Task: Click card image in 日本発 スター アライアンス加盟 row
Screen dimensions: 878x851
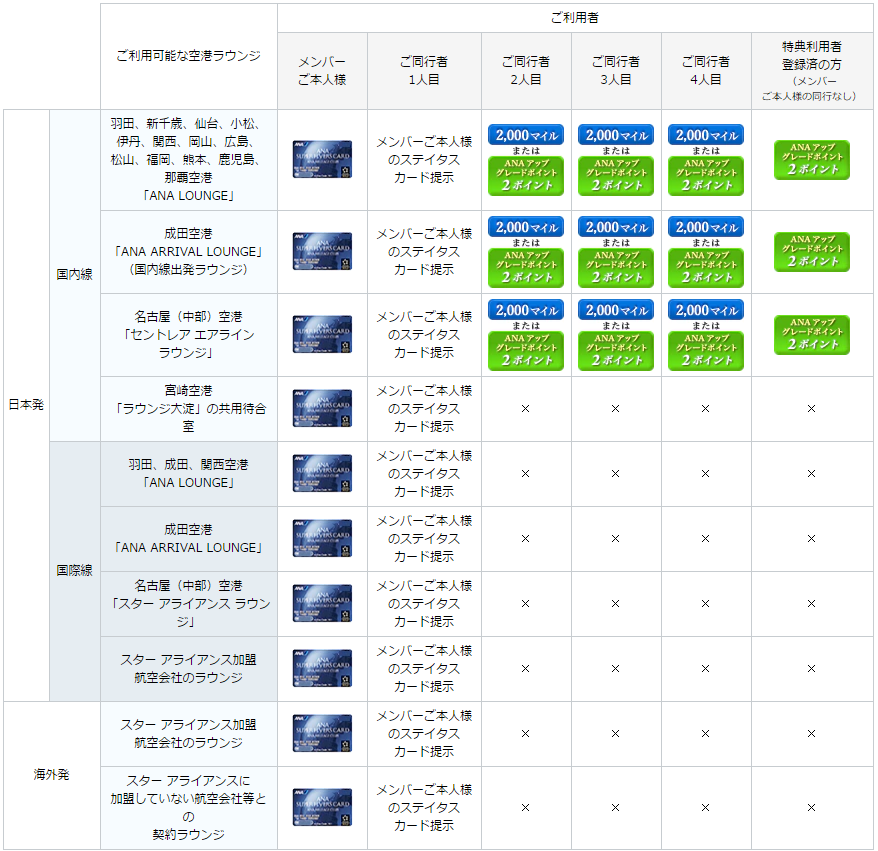Action: (x=322, y=668)
